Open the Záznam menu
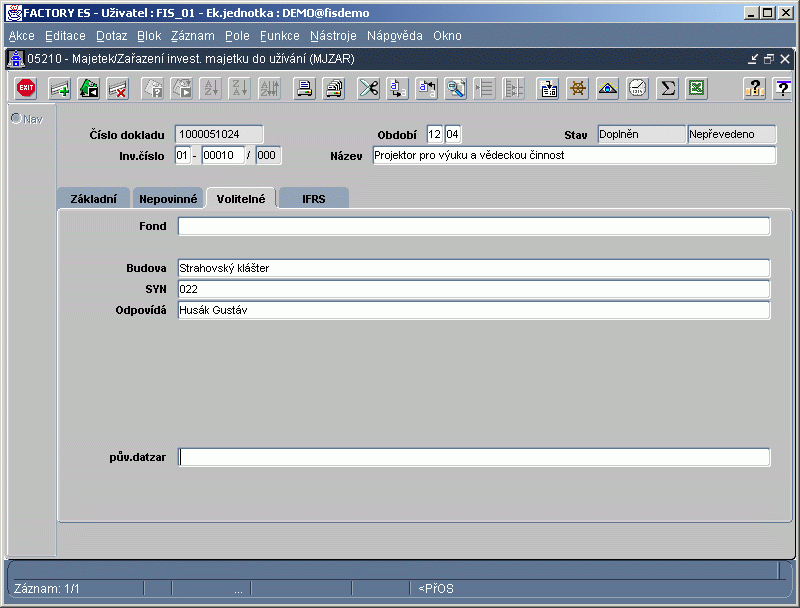 [x=193, y=36]
